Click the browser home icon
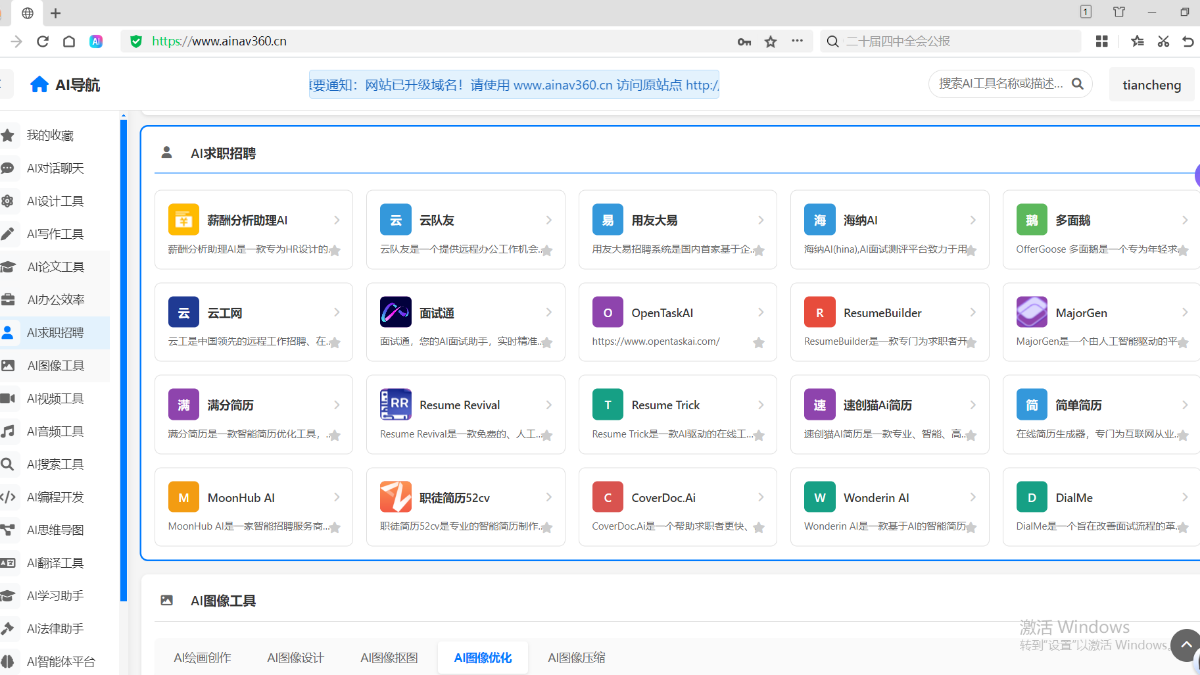Image resolution: width=1200 pixels, height=675 pixels. click(69, 41)
